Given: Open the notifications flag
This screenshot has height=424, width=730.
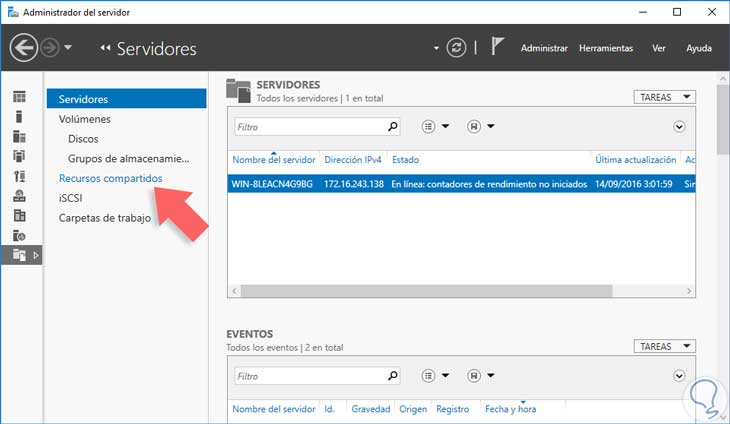Looking at the screenshot, I should click(497, 47).
